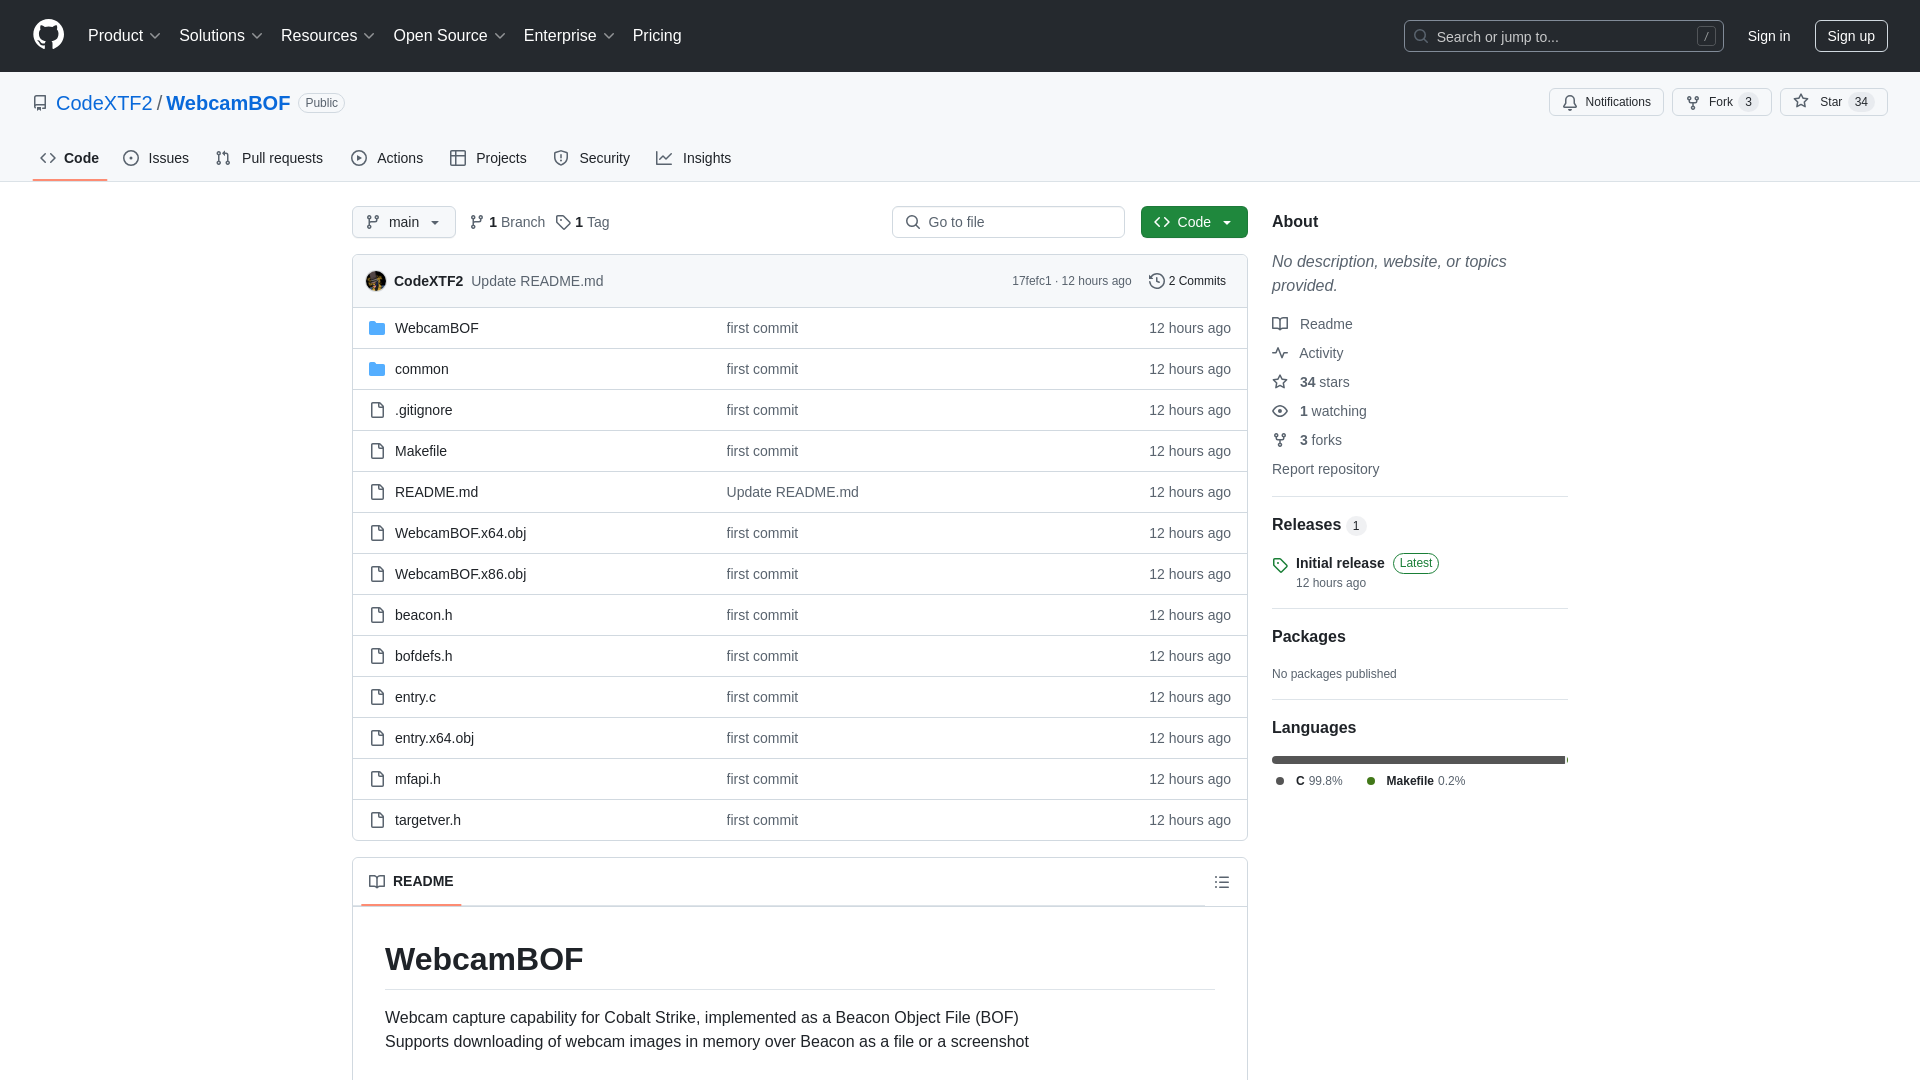Open the Activity link in About

1308,353
